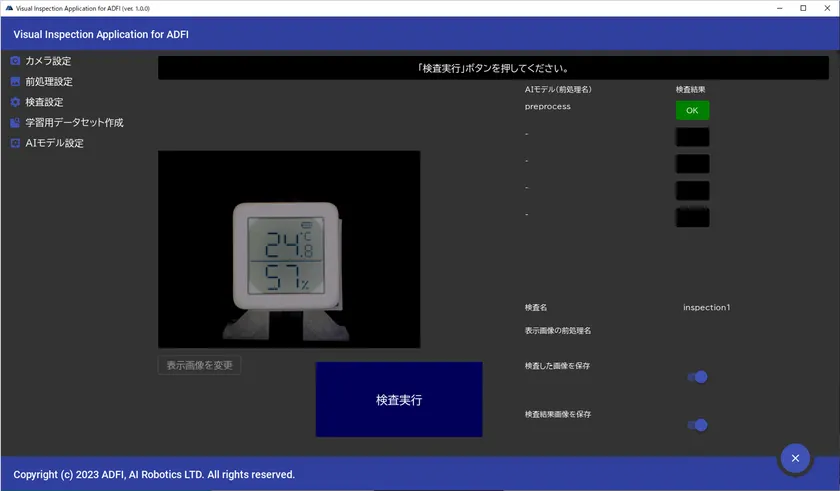Close the window with the title bar X
Screen dimensions: 840x491
[x=827, y=8]
